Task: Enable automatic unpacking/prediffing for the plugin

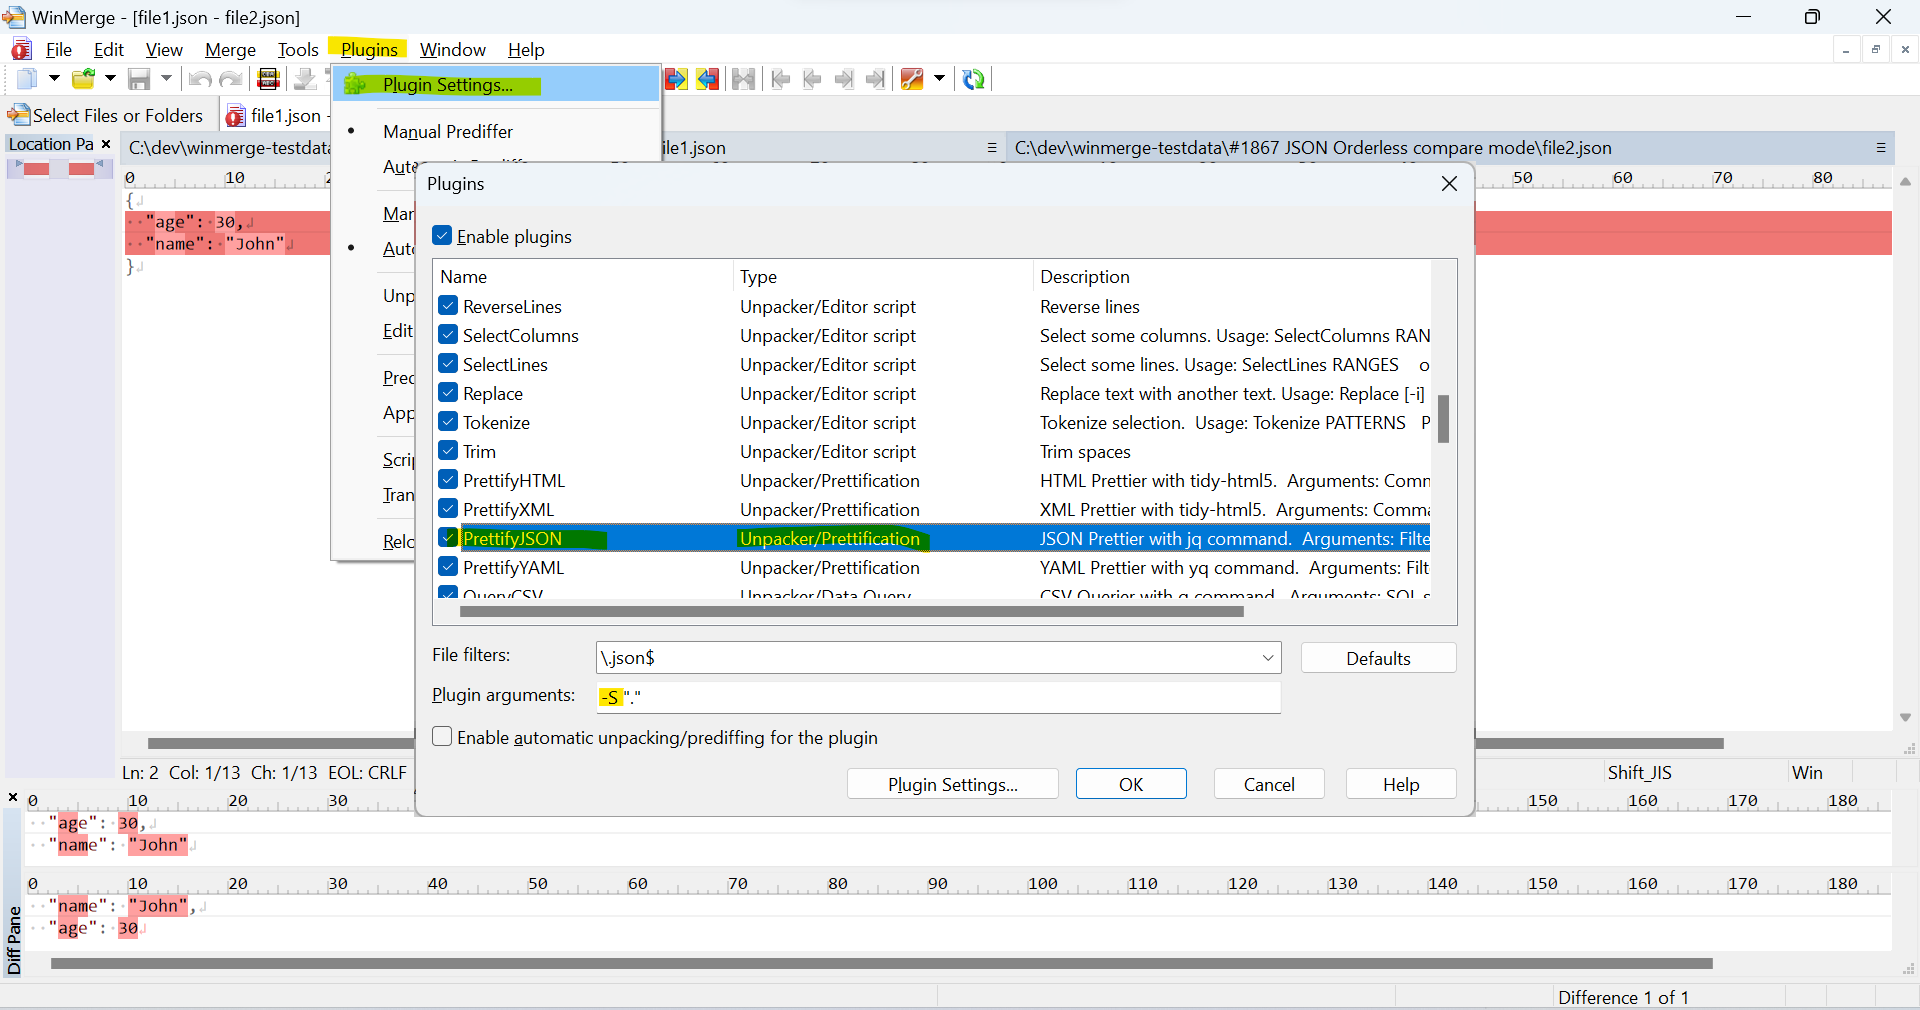Action: (441, 737)
